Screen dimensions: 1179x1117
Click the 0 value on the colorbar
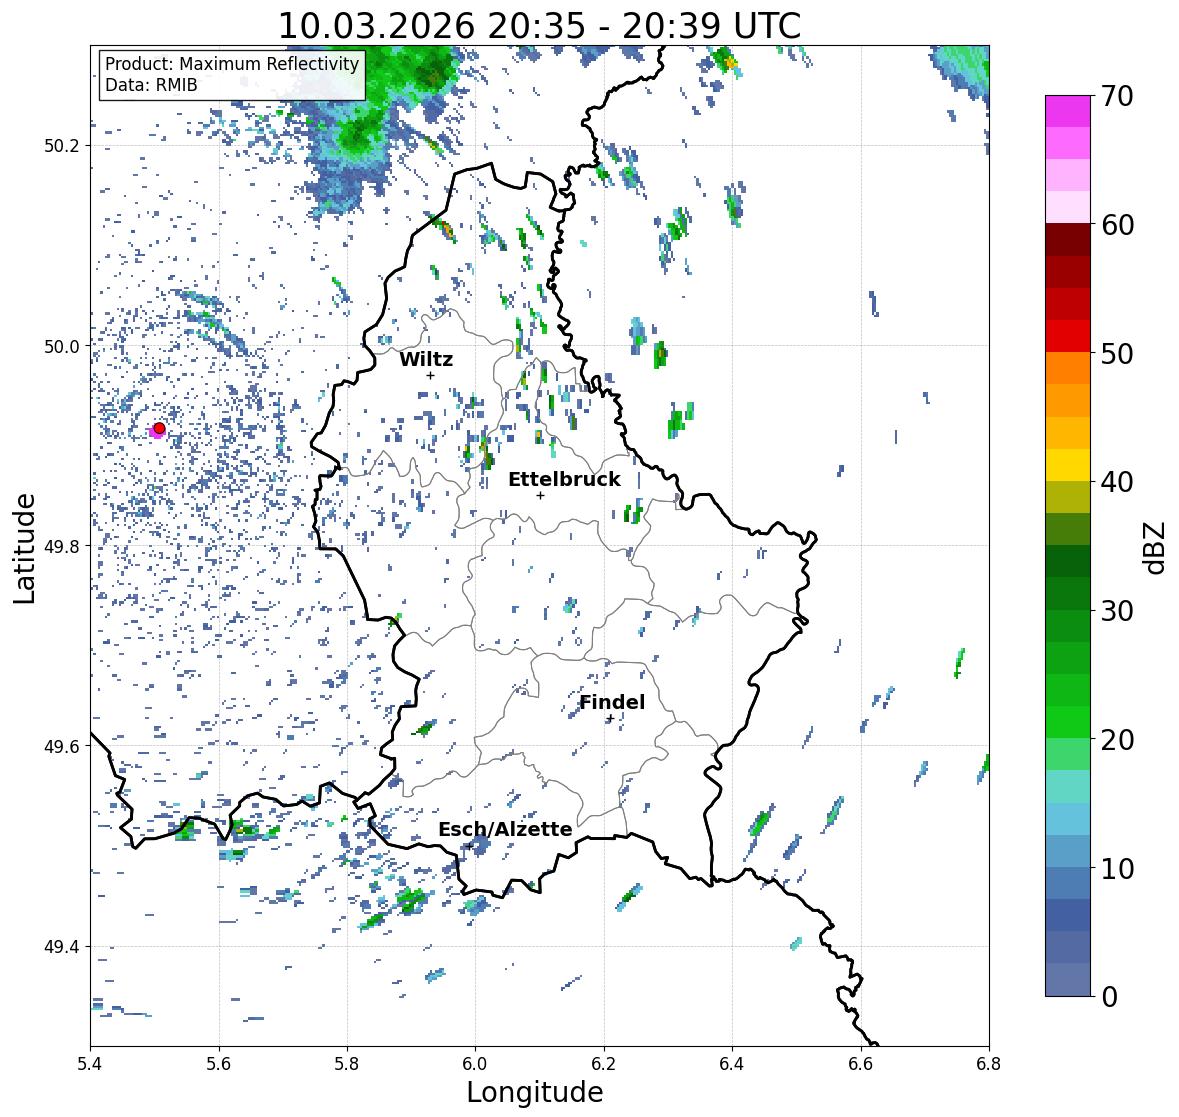pyautogui.click(x=1110, y=997)
